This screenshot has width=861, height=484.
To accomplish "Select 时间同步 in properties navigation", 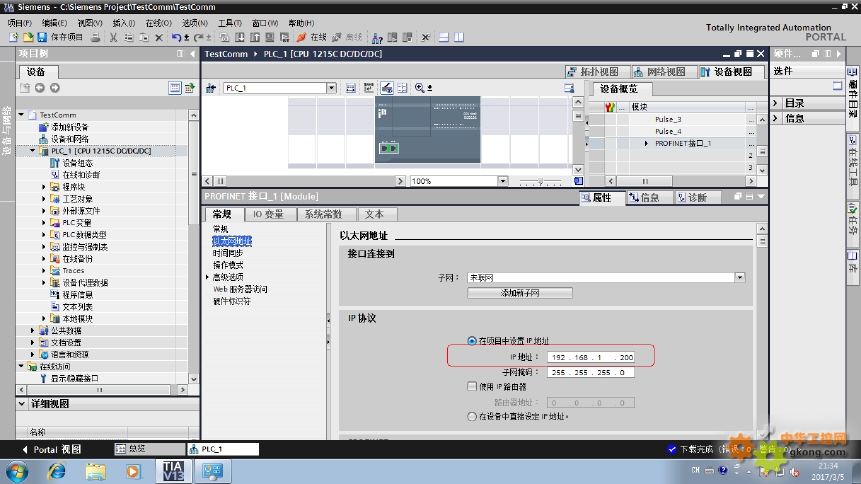I will [228, 253].
